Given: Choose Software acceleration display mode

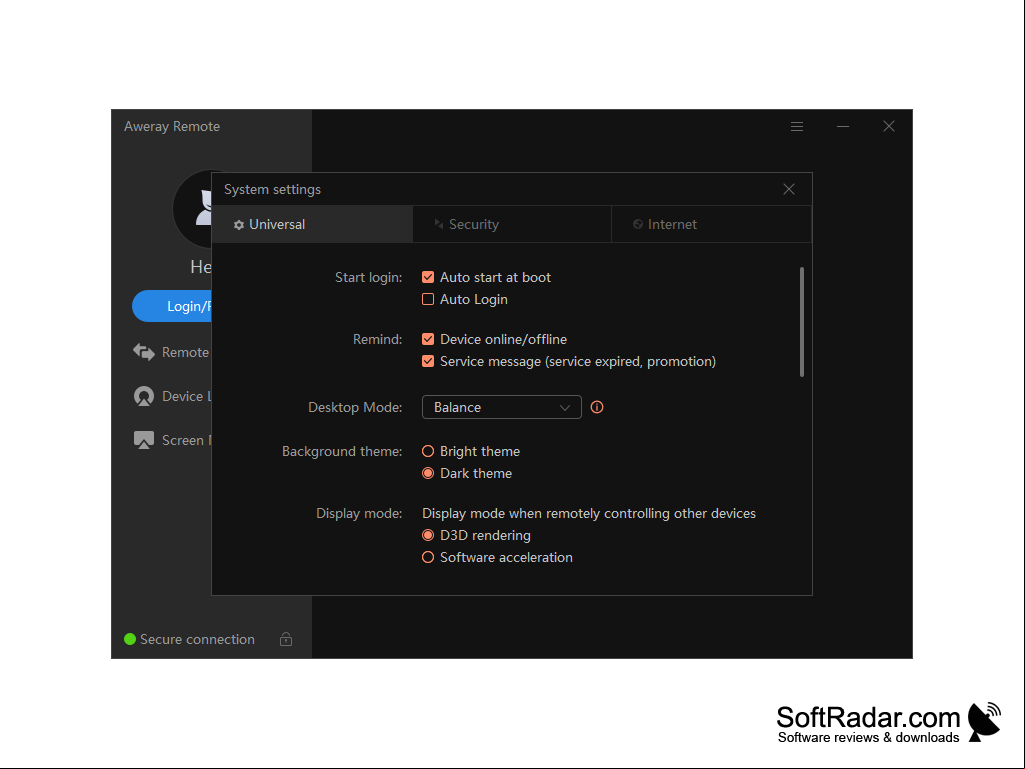Looking at the screenshot, I should tap(428, 558).
